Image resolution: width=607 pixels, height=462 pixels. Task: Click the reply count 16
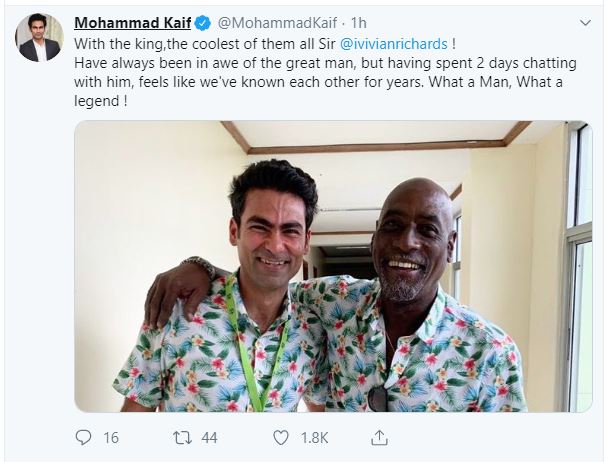click(110, 438)
